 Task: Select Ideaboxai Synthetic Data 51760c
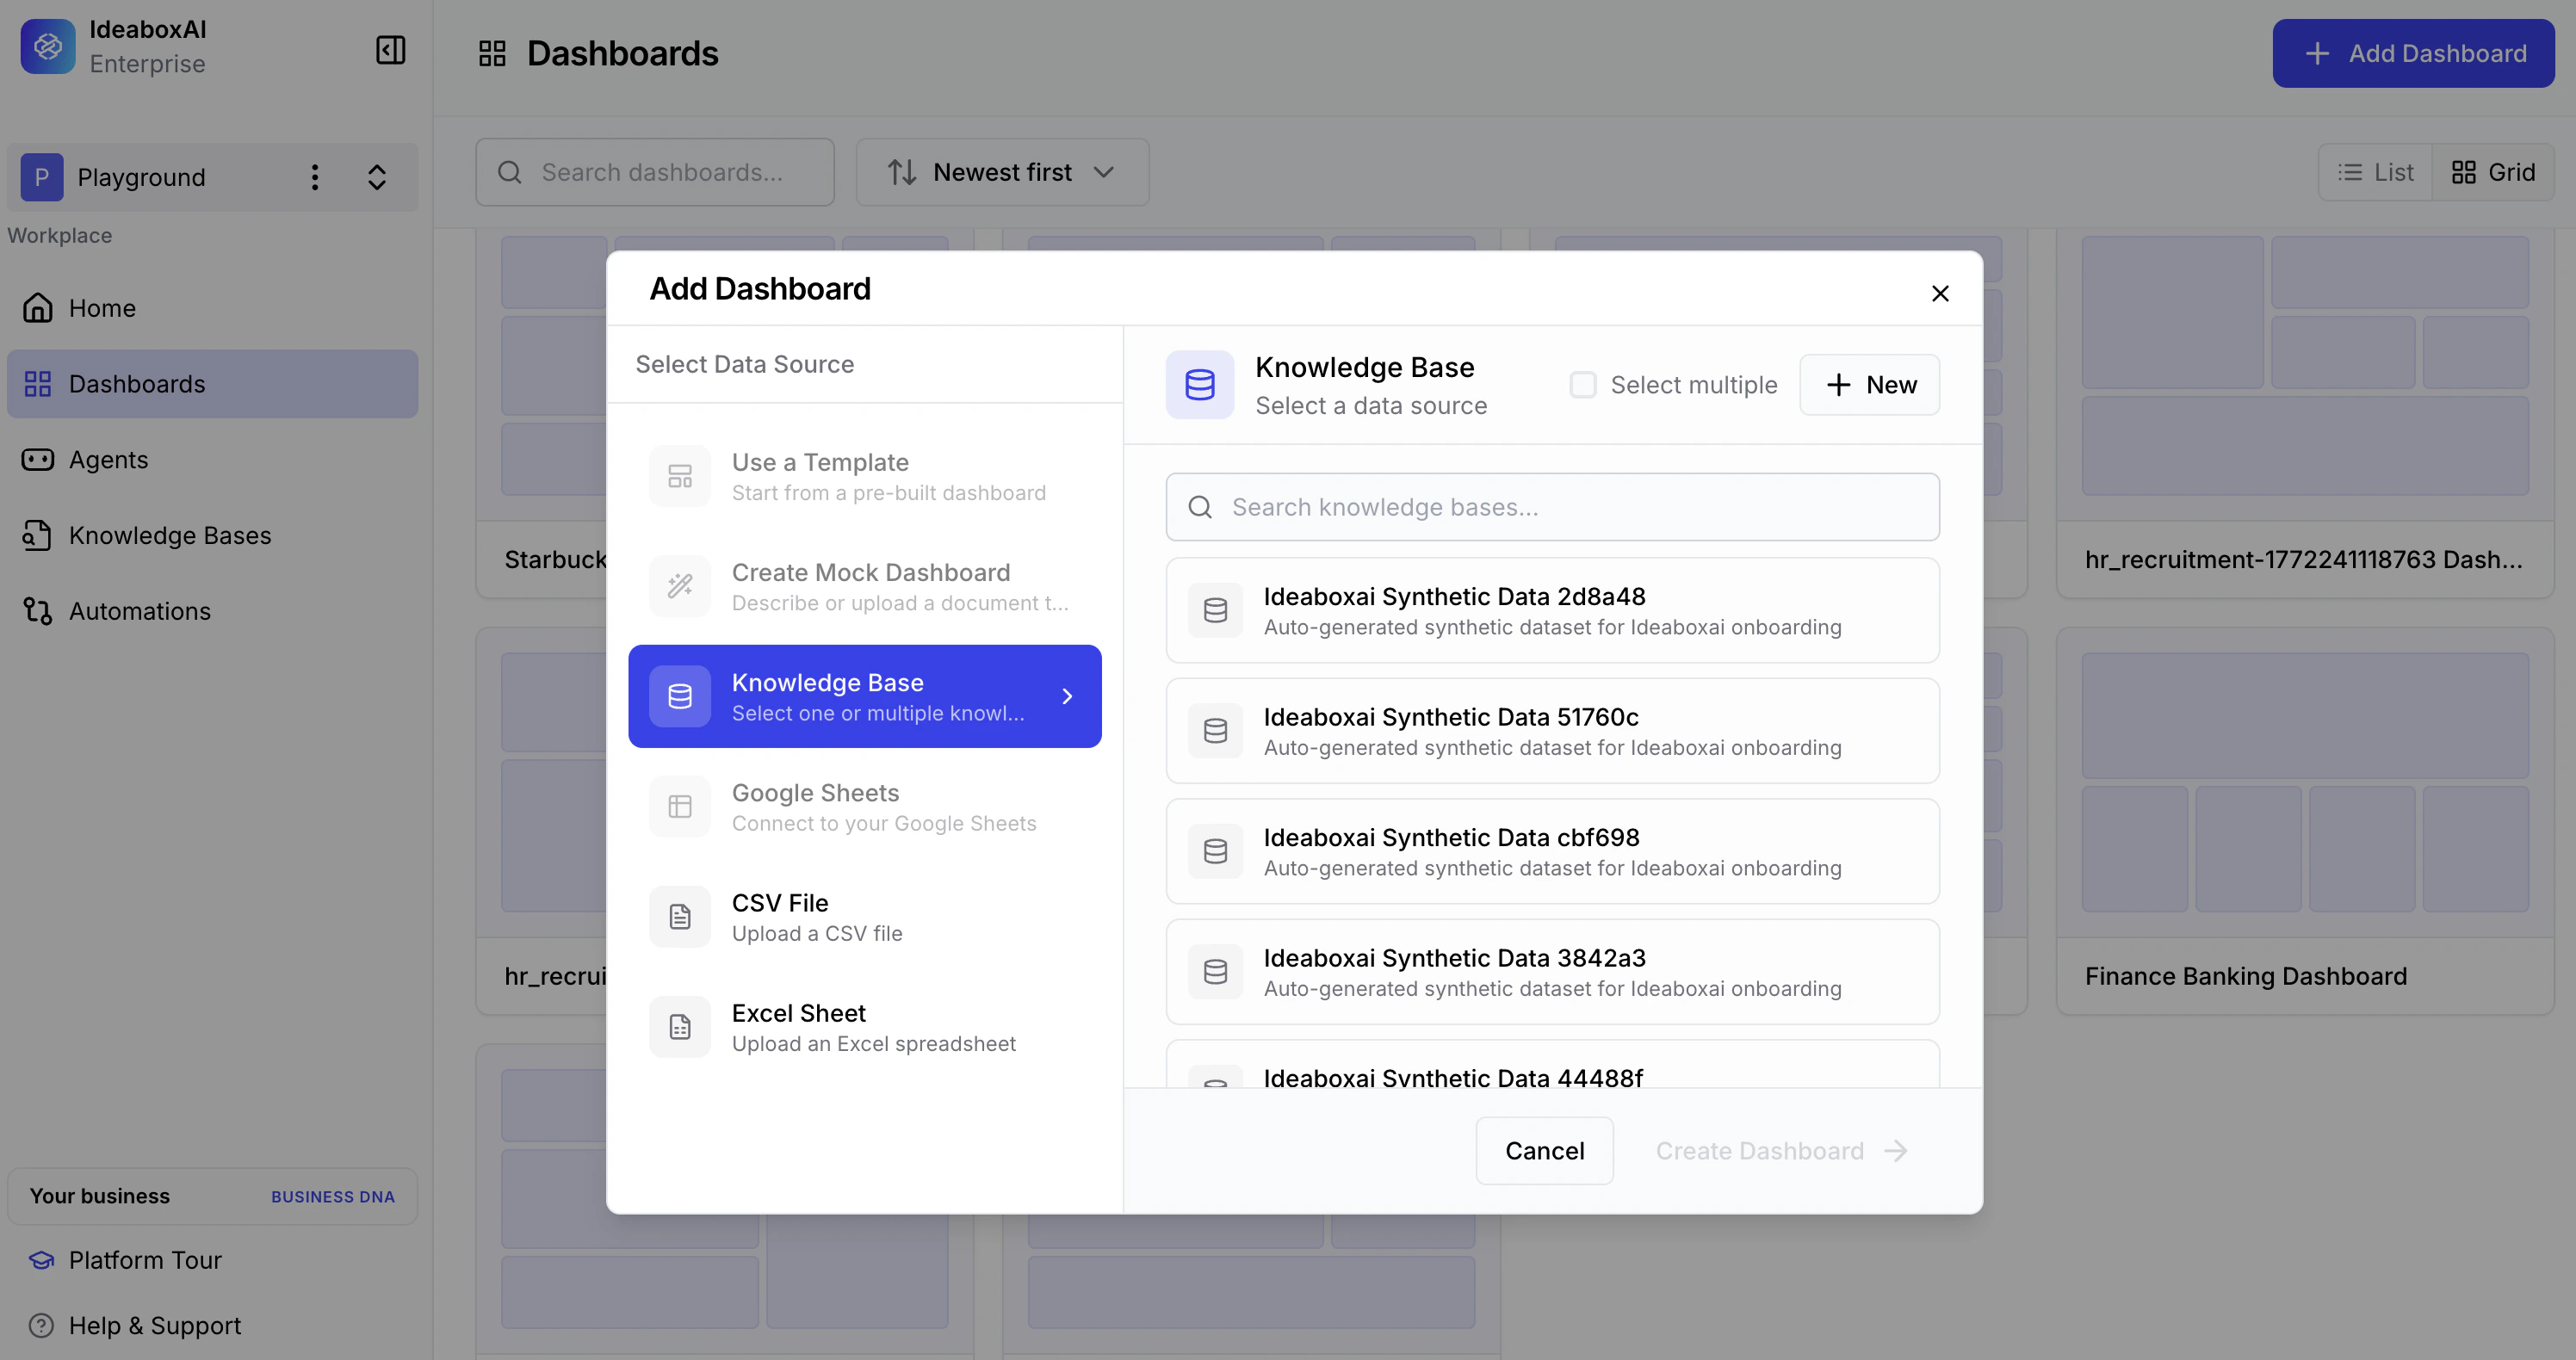1552,731
